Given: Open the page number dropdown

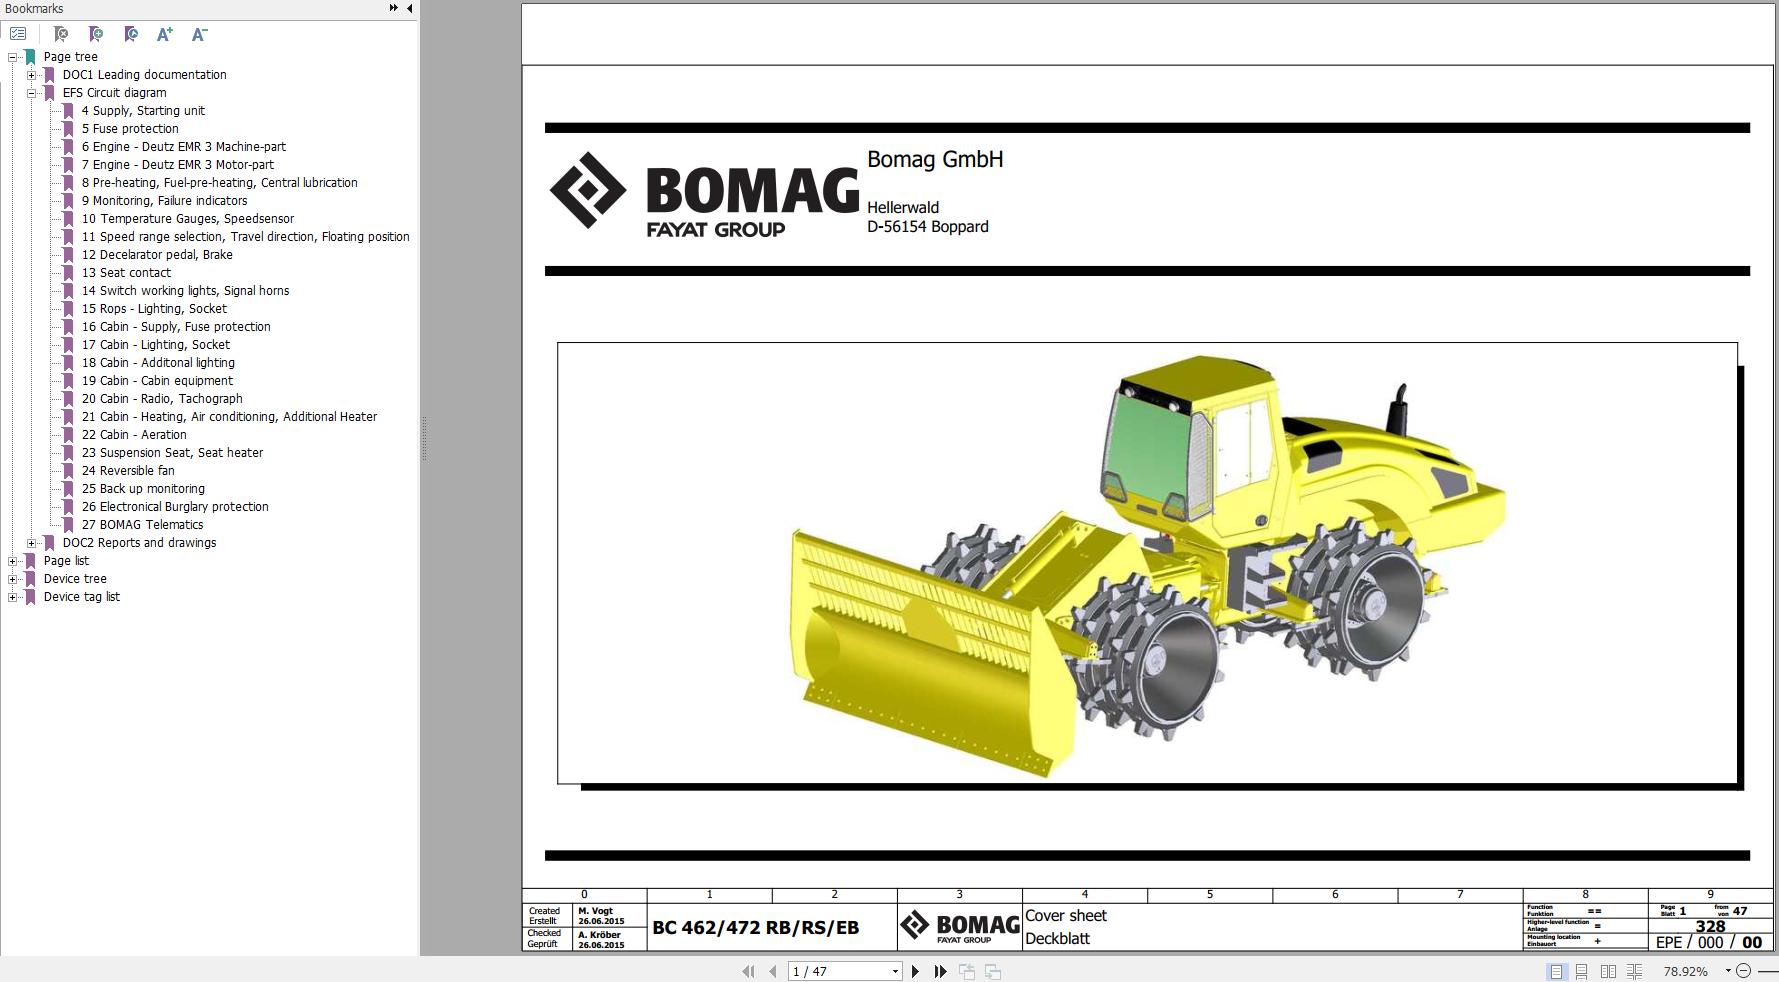Looking at the screenshot, I should 895,971.
